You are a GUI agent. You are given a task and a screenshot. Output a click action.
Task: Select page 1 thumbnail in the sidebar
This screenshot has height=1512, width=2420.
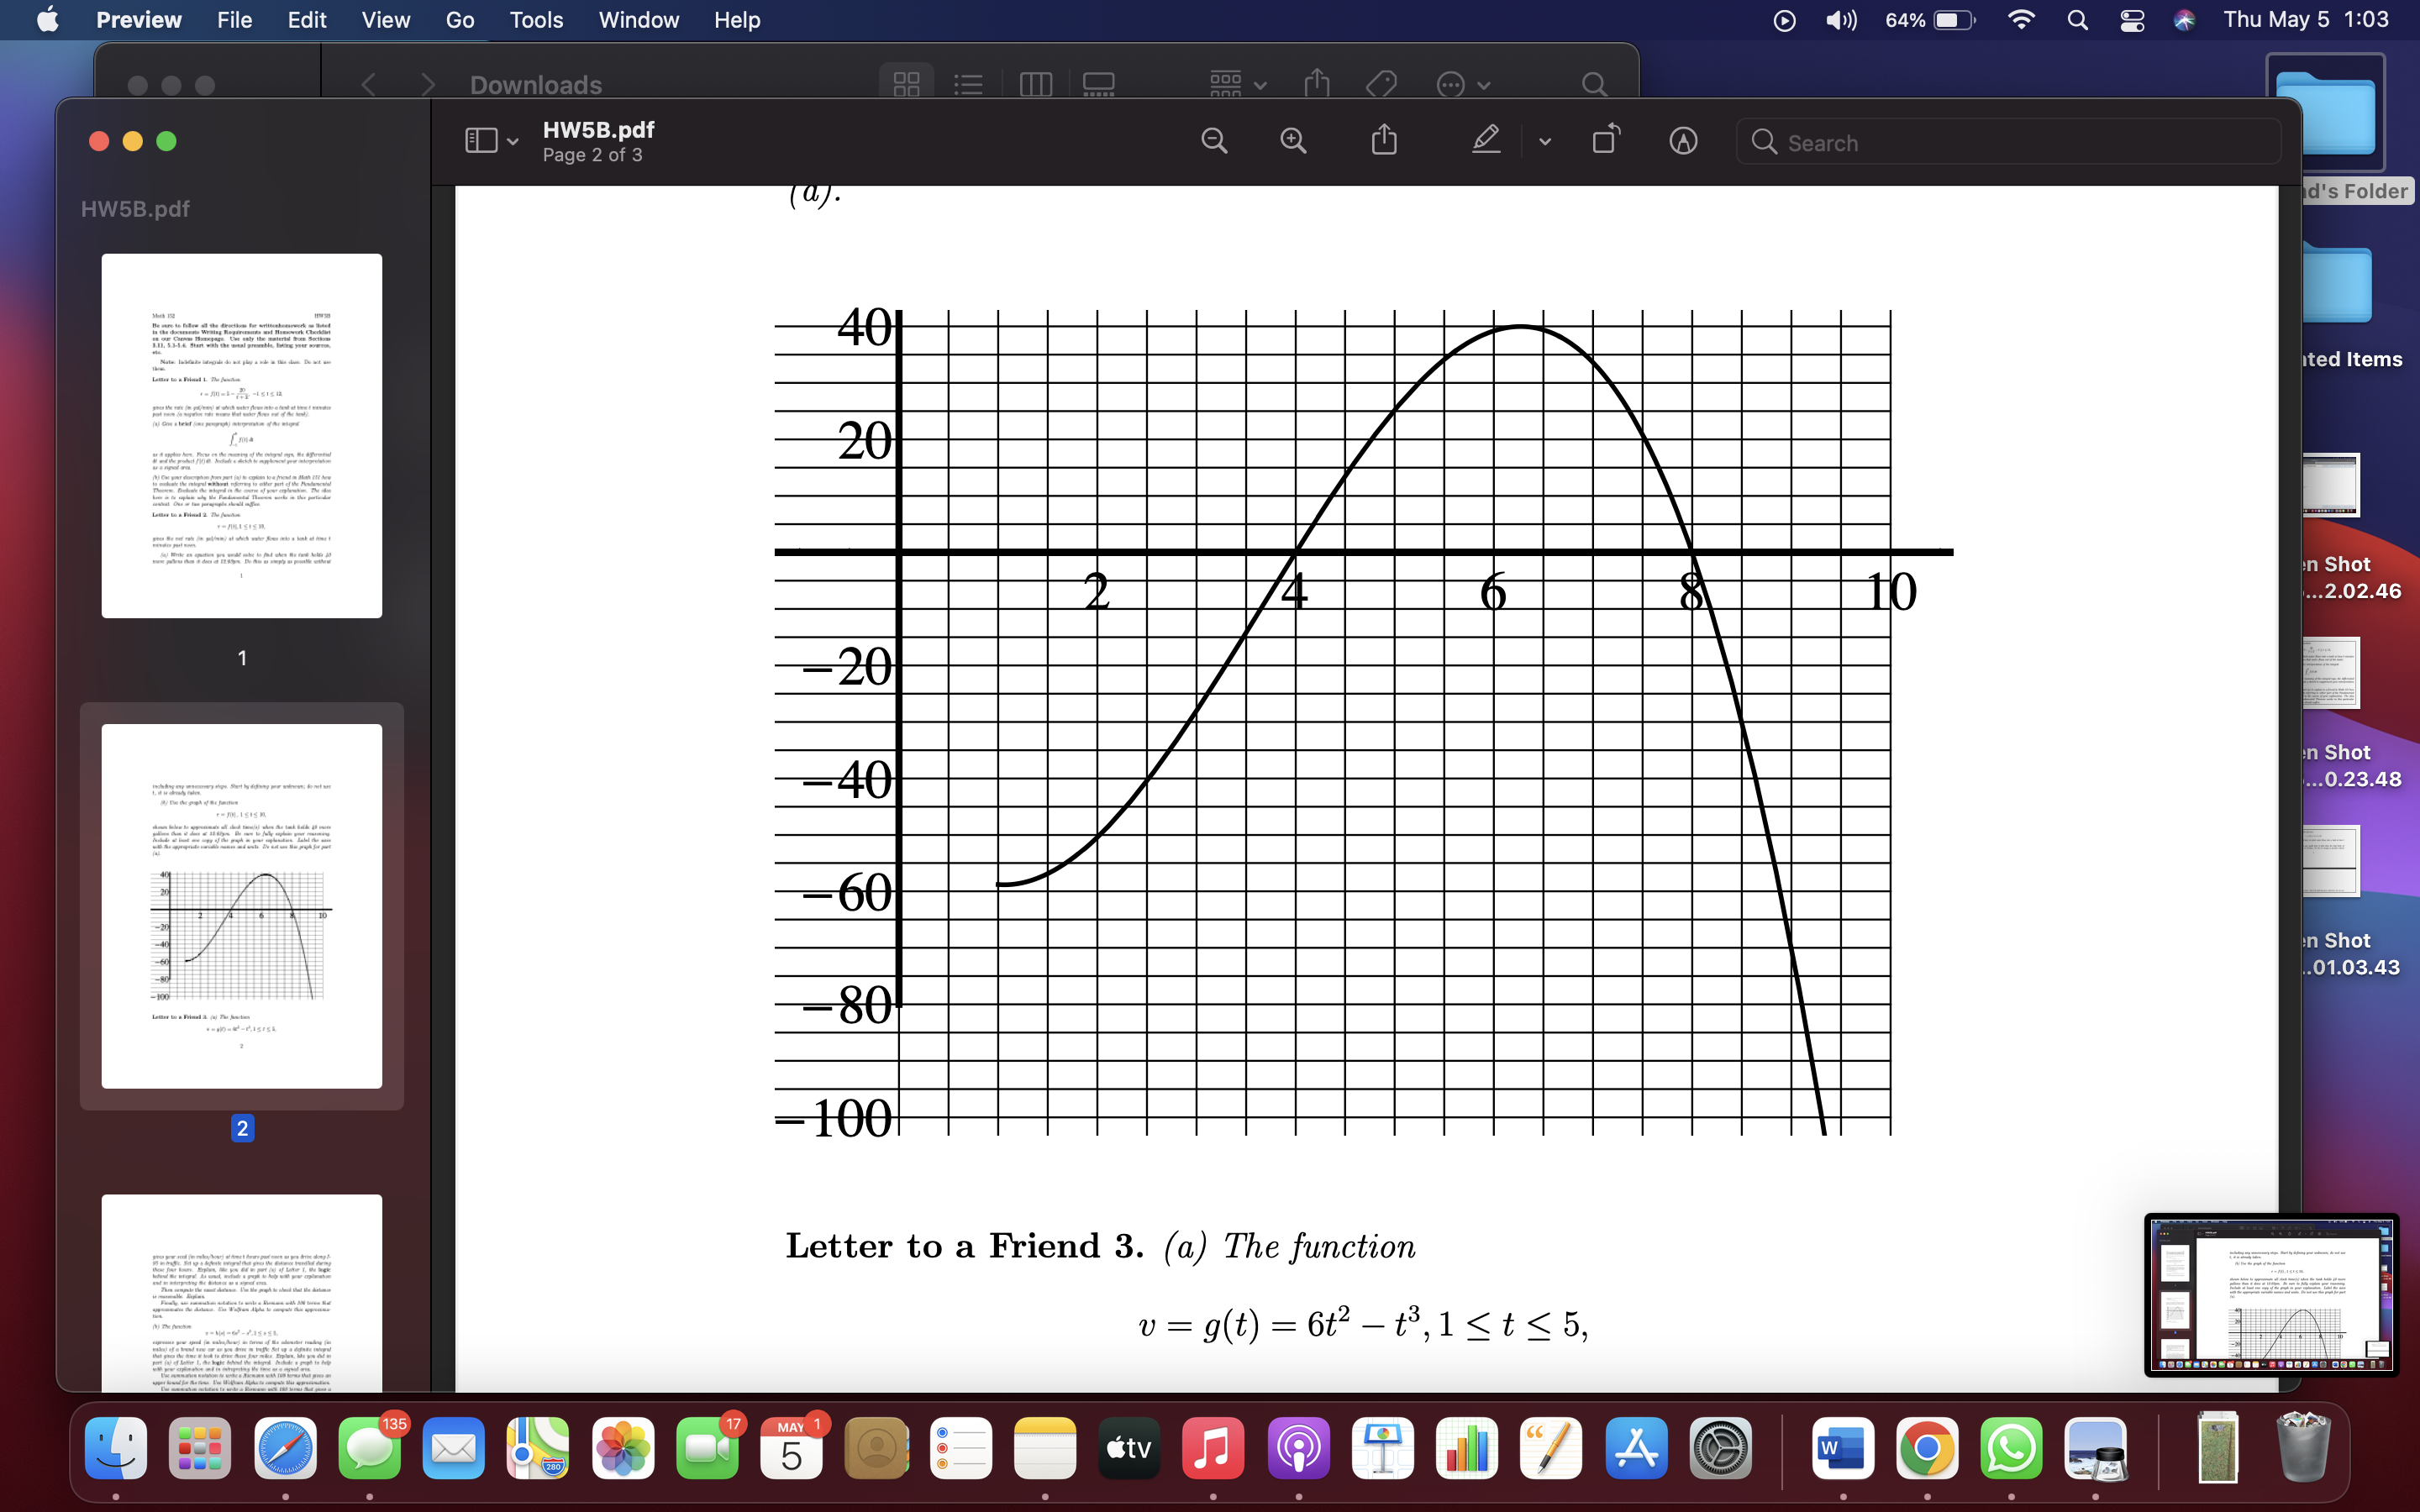coord(241,435)
